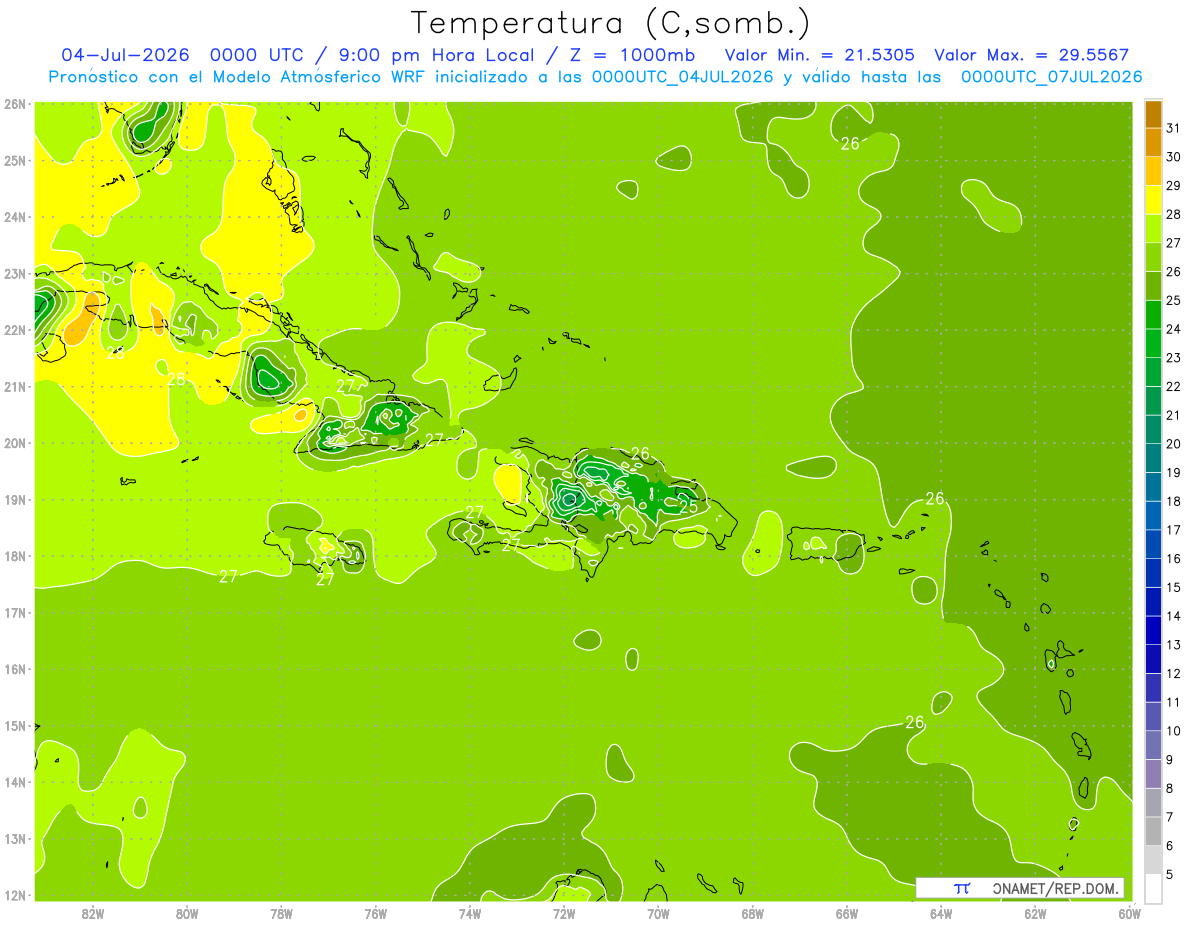Click the latitude axis label "24N"
1200x927 pixels.
coord(14,216)
